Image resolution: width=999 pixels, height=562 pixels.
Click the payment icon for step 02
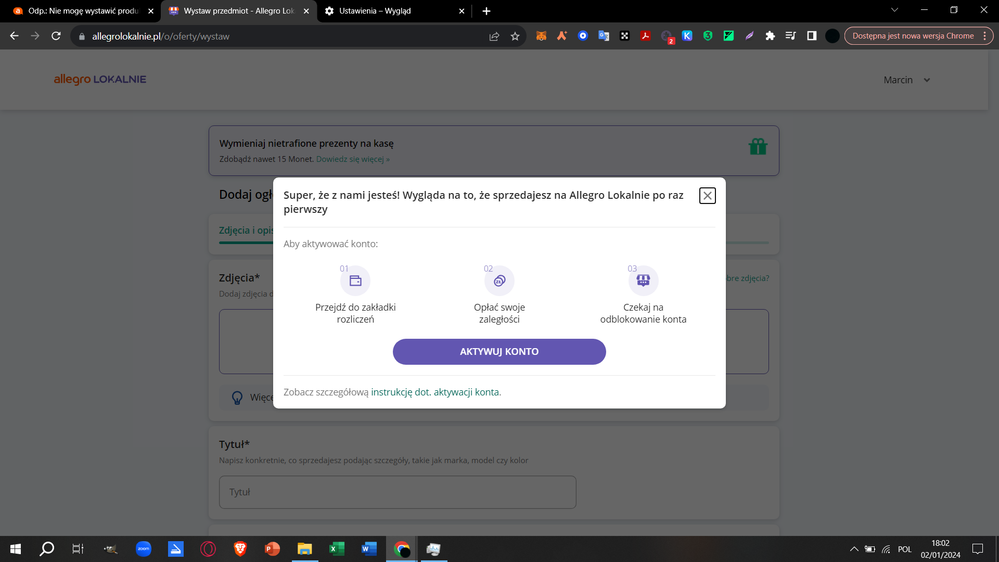(500, 280)
